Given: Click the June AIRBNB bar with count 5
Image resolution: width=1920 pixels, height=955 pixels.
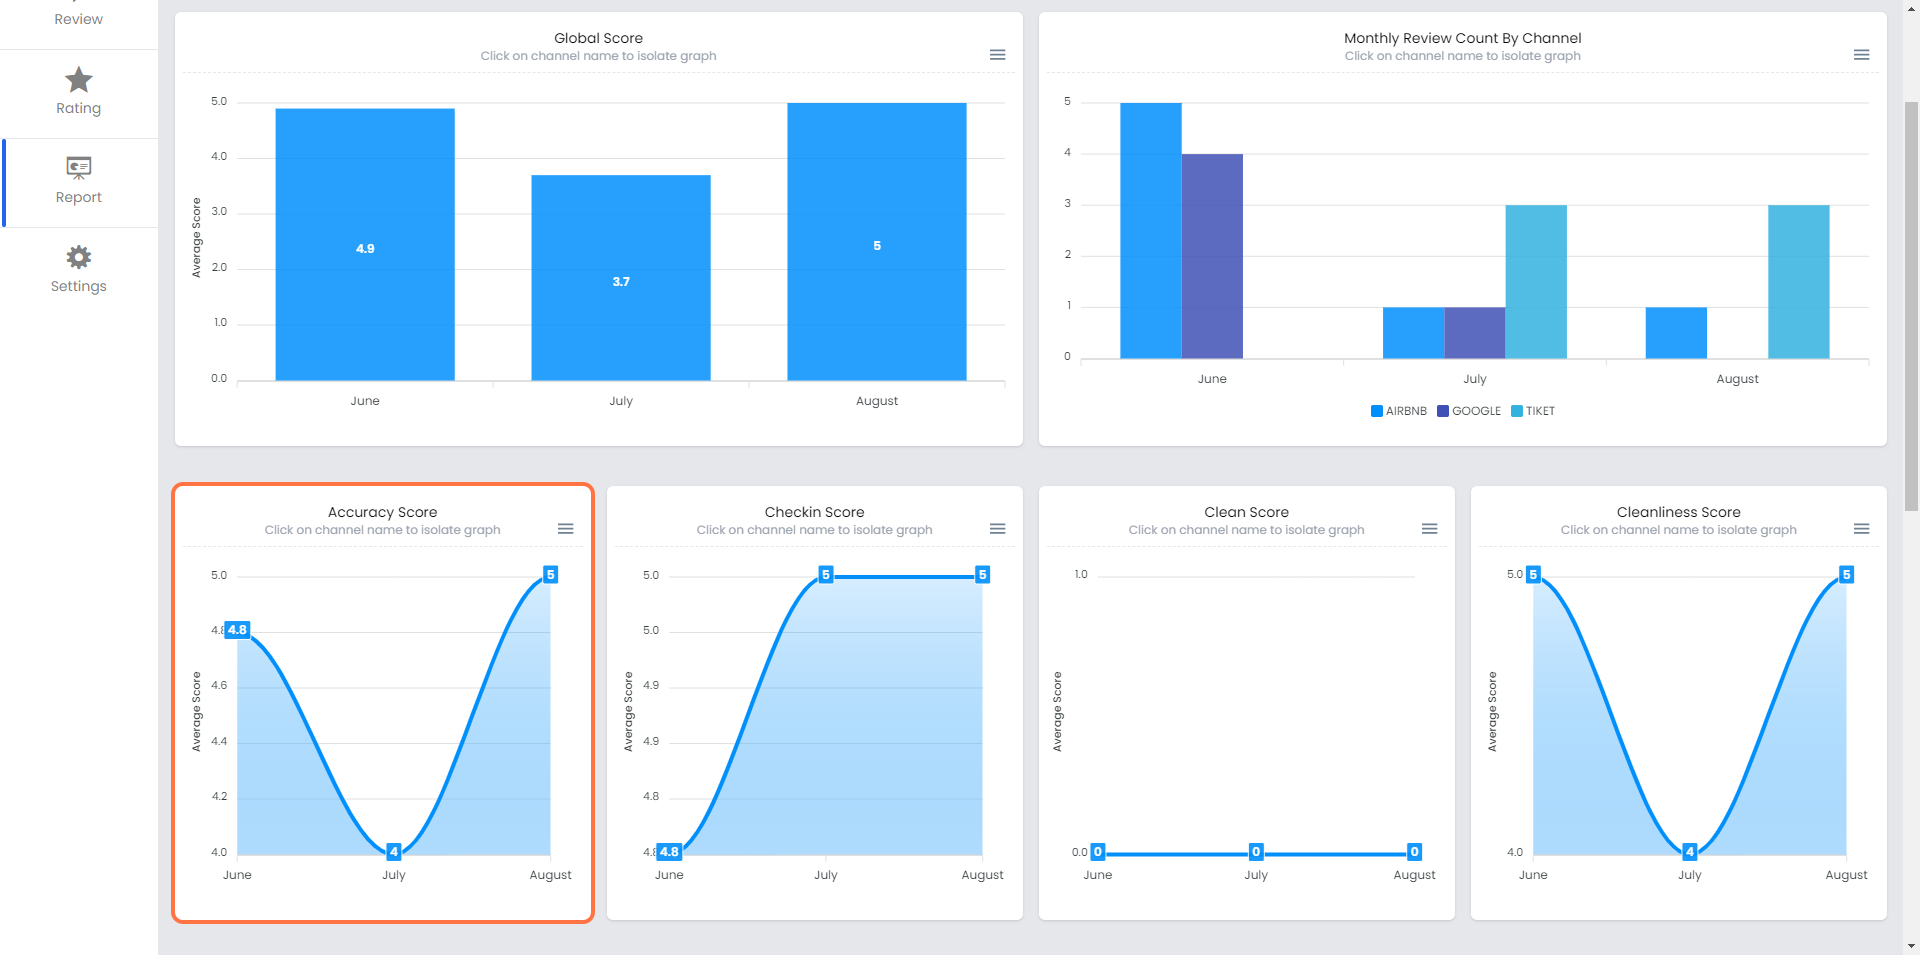Looking at the screenshot, I should point(1150,230).
